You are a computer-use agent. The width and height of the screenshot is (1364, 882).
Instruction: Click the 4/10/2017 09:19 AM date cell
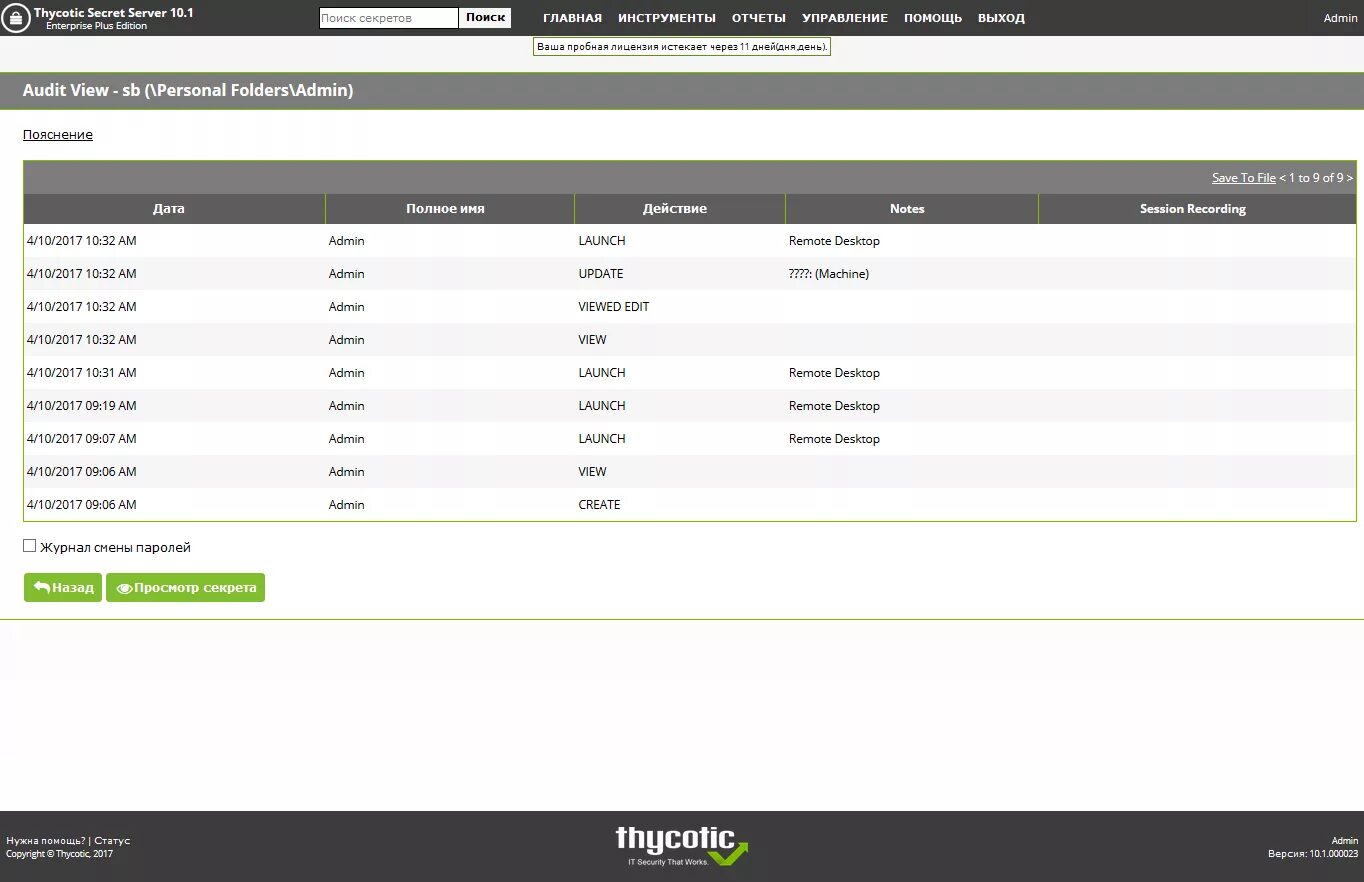(x=82, y=406)
